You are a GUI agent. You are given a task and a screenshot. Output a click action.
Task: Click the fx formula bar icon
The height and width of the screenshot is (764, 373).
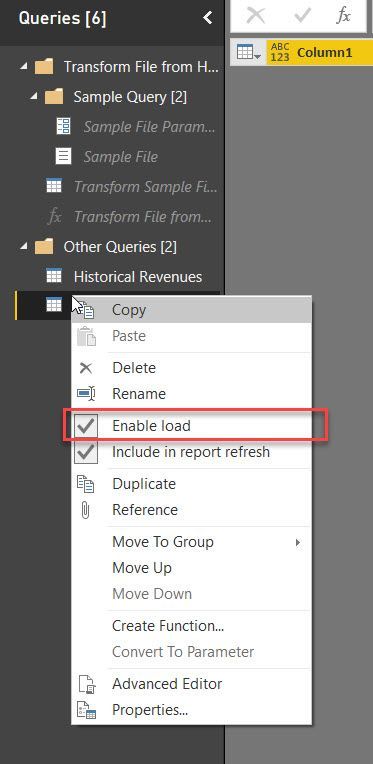click(343, 16)
